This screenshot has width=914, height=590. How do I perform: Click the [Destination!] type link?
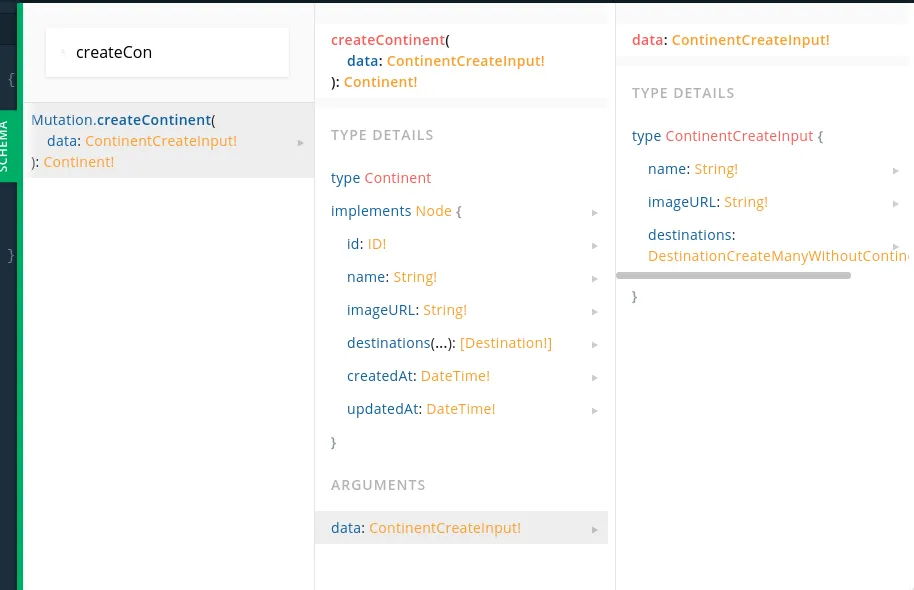[x=506, y=343]
